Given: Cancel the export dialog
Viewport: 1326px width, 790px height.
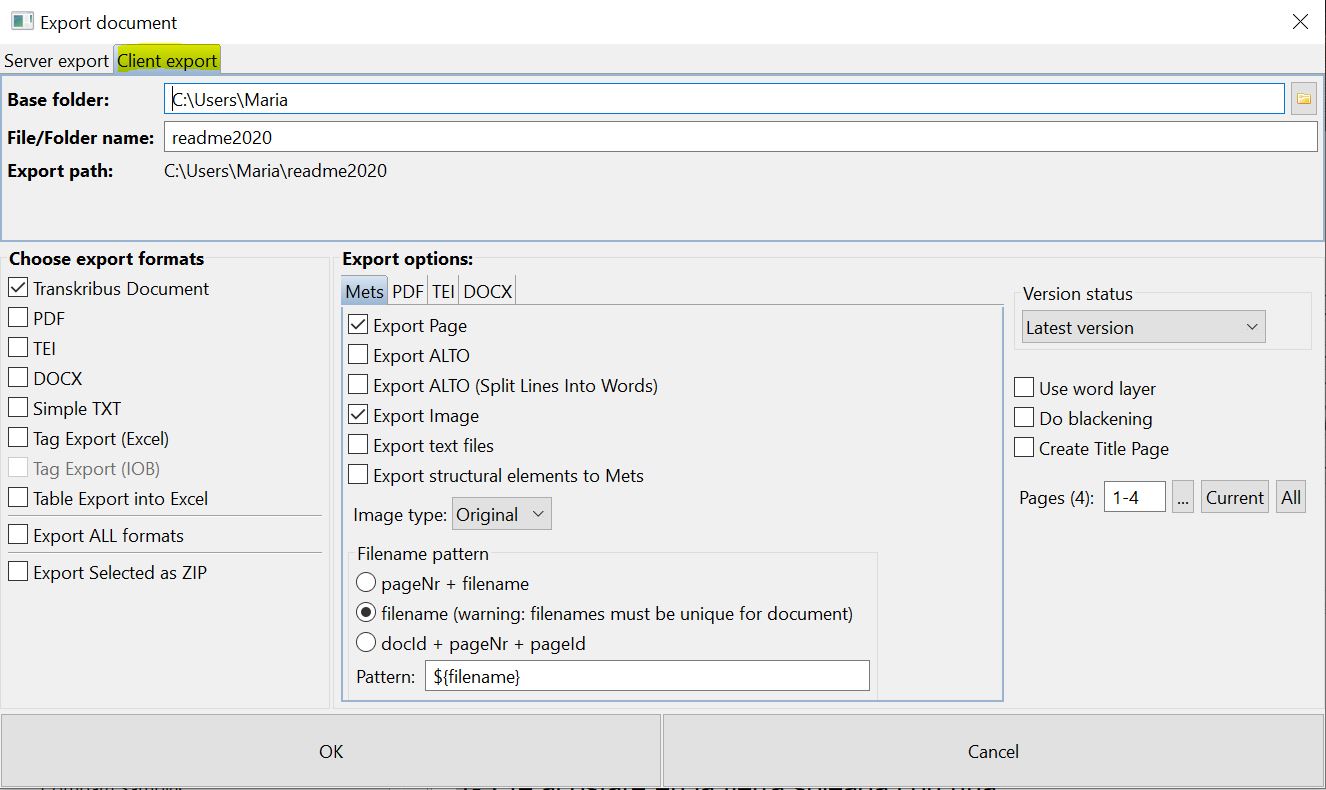Looking at the screenshot, I should point(993,751).
